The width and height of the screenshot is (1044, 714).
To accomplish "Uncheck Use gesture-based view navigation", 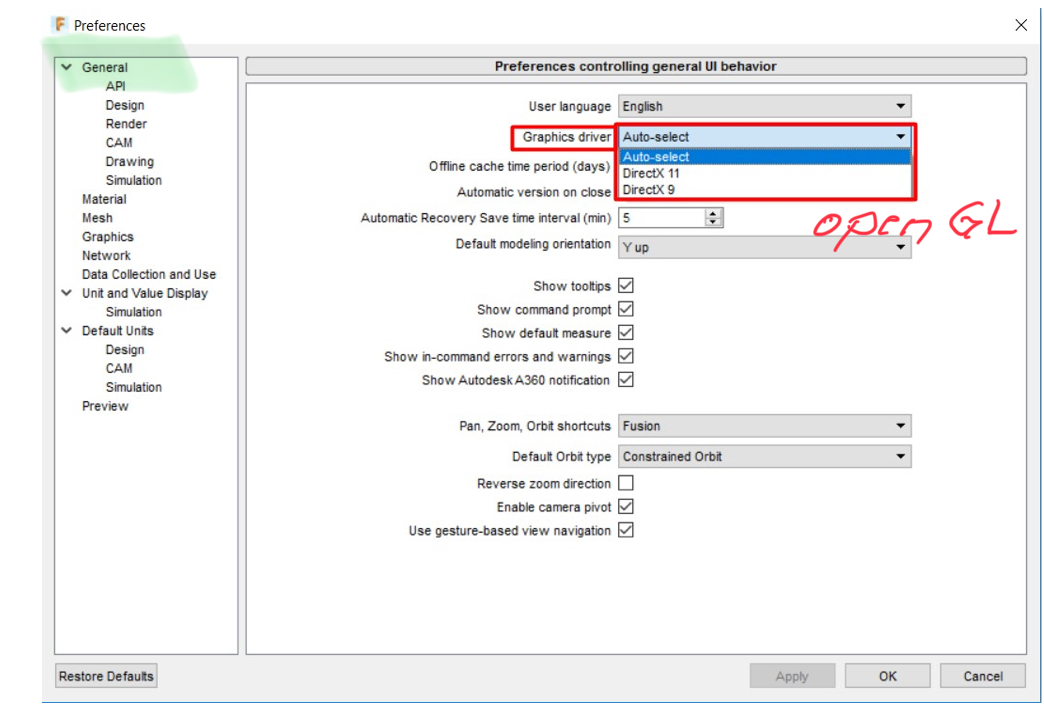I will 626,530.
